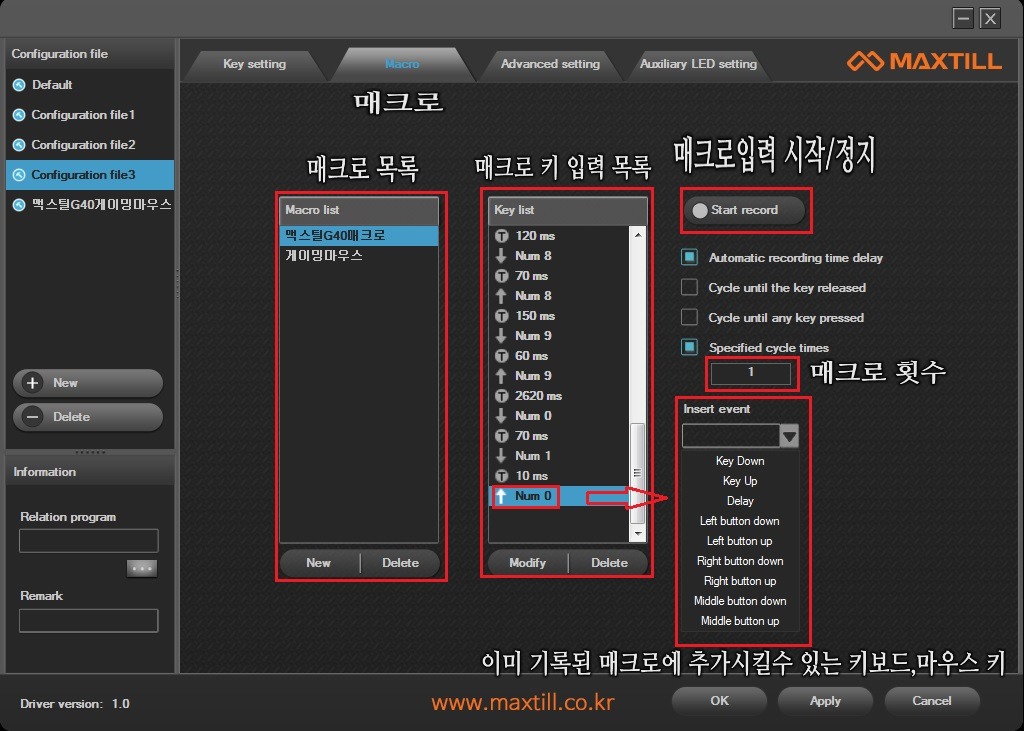Select Configuration file1 profile label
1024x731 pixels.
pos(84,115)
